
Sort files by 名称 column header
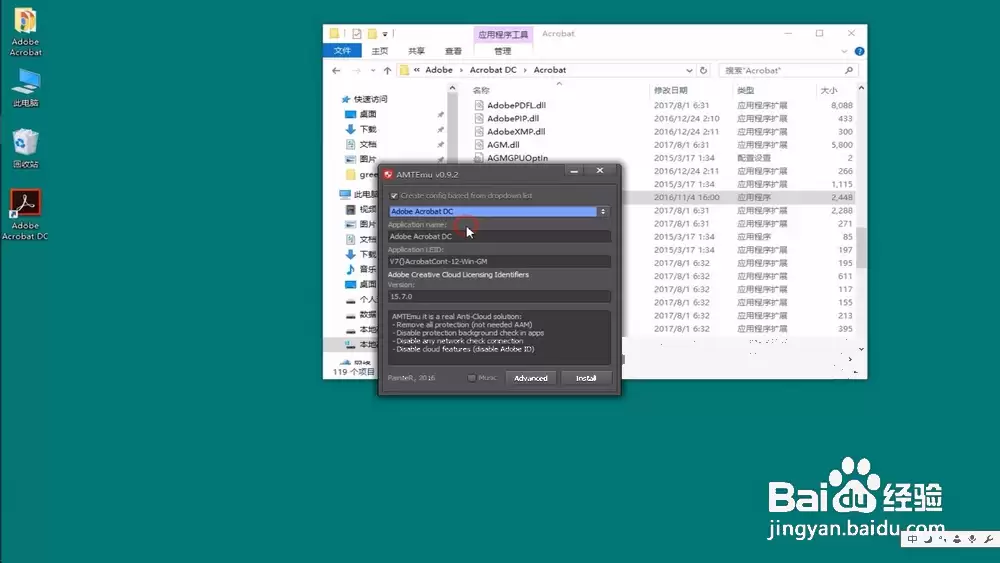coord(481,91)
